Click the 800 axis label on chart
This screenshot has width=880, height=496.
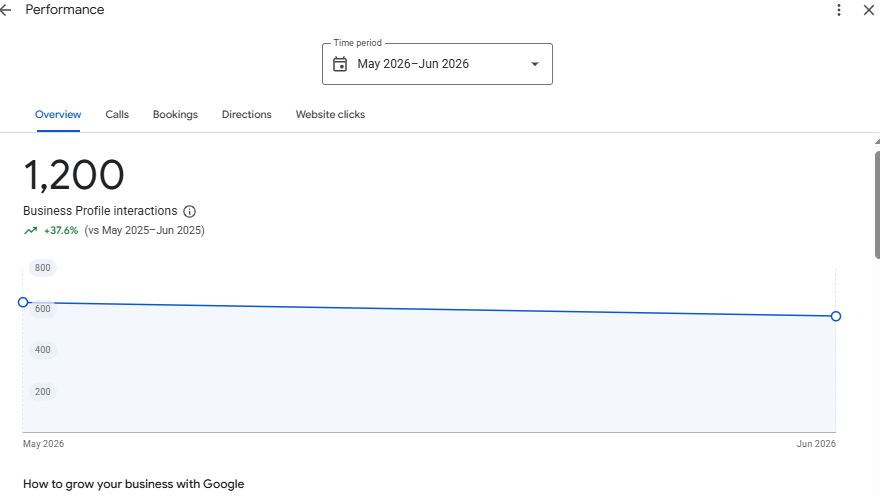(x=43, y=268)
